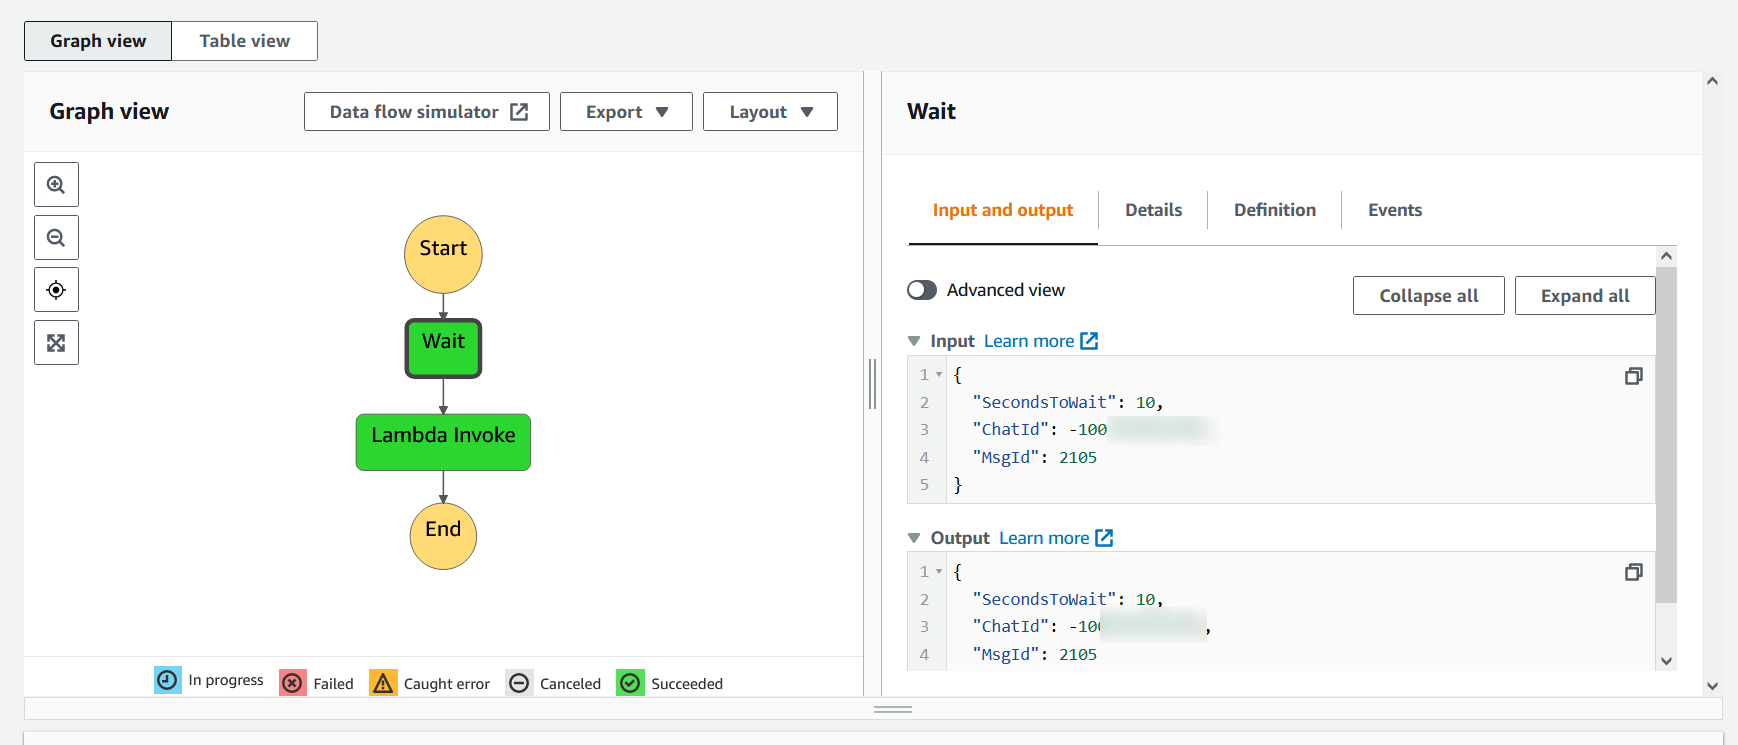
Task: Open the Events tab
Action: click(x=1394, y=210)
